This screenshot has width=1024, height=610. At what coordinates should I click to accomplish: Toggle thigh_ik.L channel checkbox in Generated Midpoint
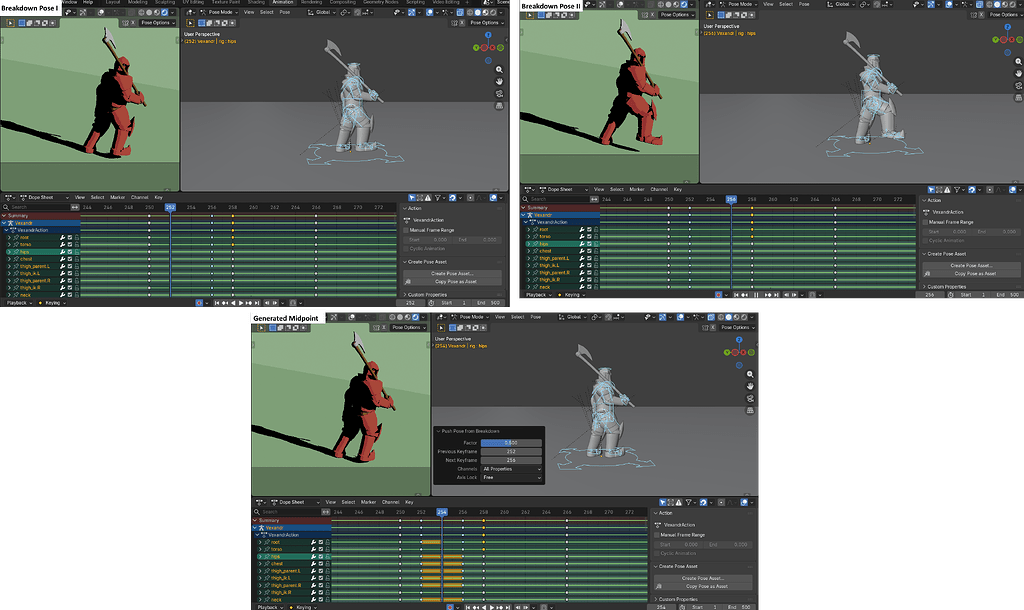point(321,578)
